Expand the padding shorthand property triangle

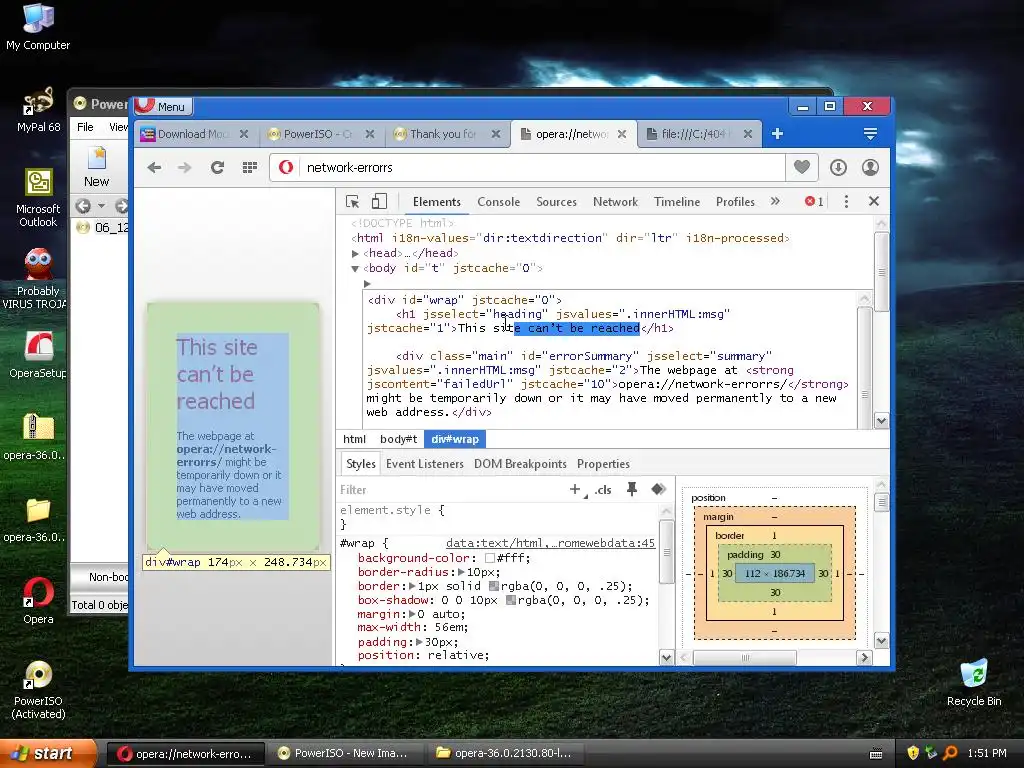(x=419, y=642)
